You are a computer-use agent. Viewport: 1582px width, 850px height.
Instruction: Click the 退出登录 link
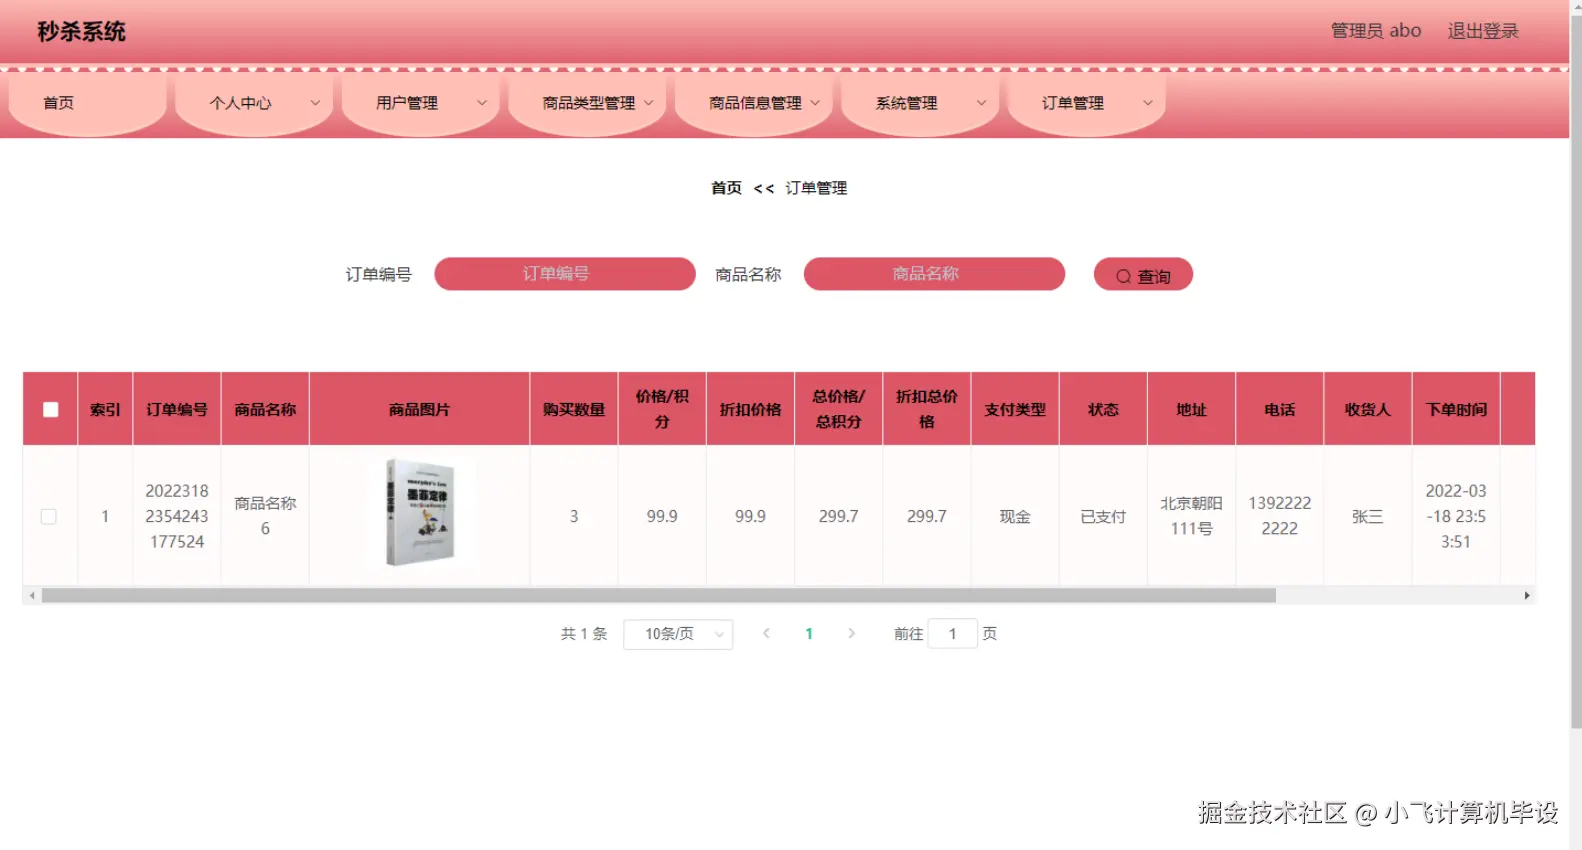[1483, 31]
